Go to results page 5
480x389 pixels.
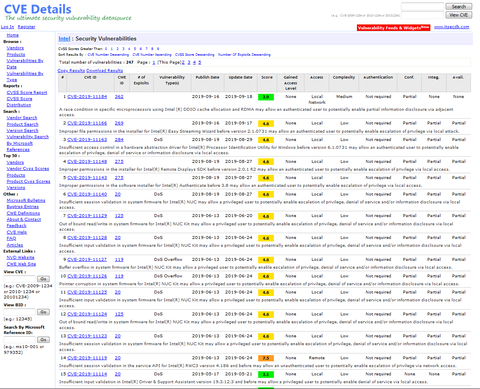coord(200,62)
